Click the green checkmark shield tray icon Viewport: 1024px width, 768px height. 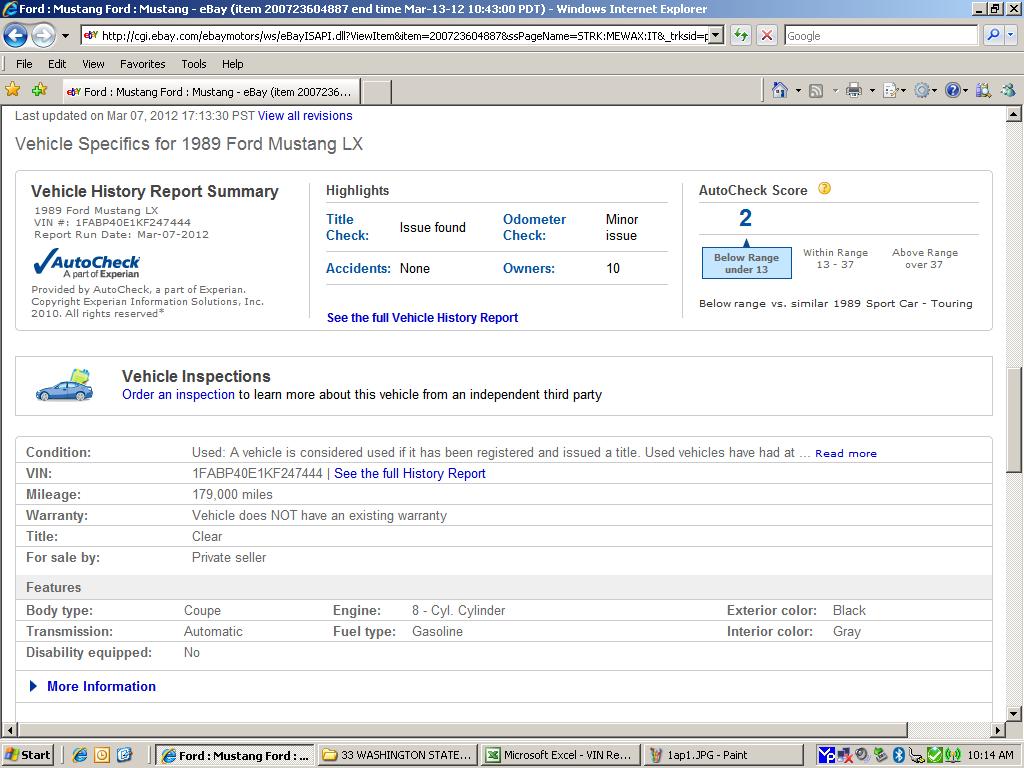point(935,755)
